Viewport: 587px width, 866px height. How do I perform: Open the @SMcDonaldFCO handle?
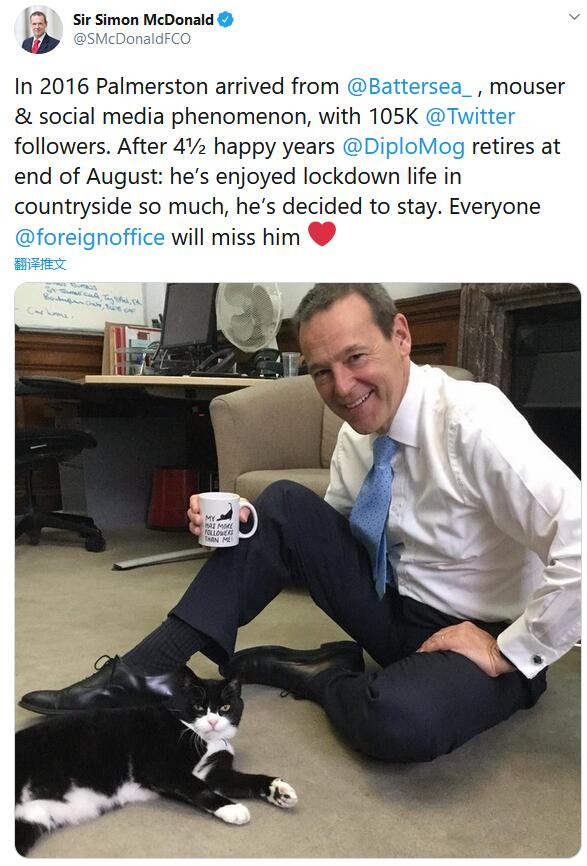coord(131,39)
